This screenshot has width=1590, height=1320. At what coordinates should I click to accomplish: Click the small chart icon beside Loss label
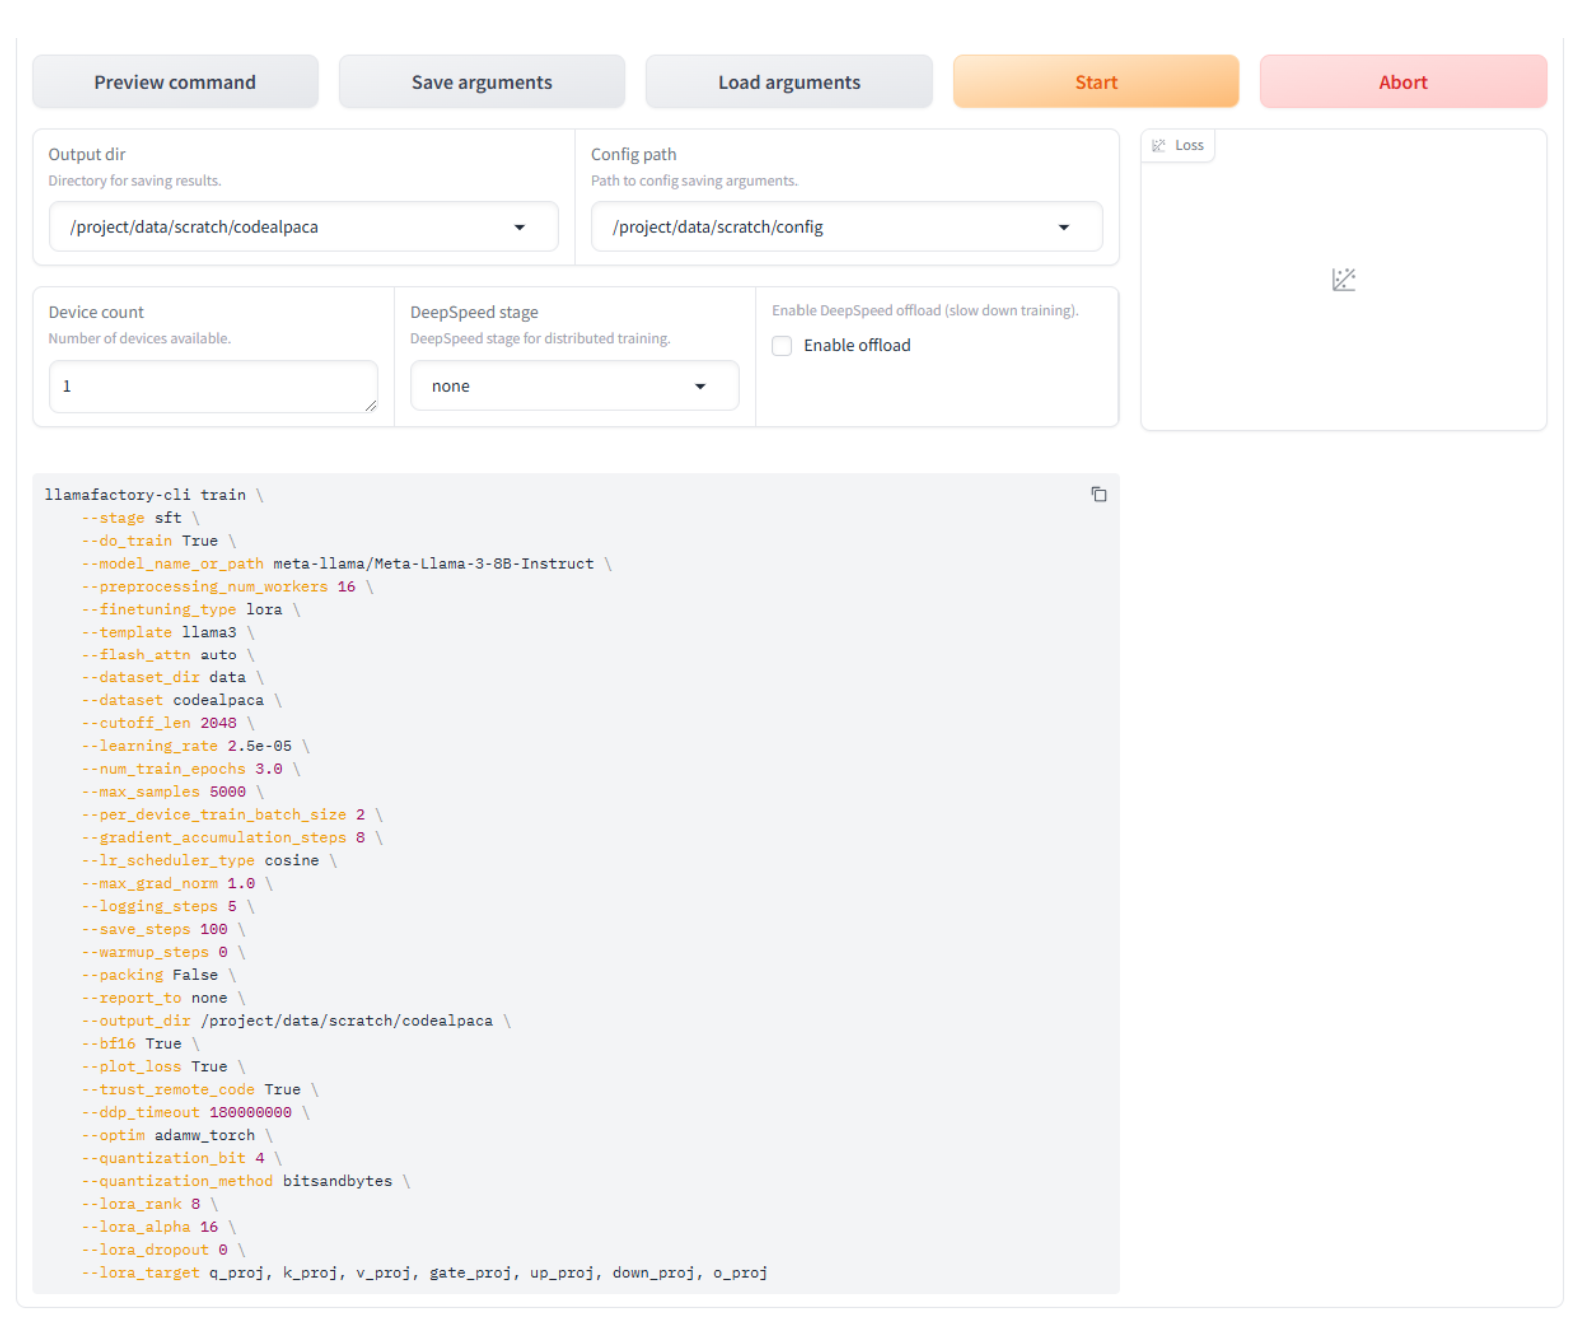pyautogui.click(x=1158, y=146)
